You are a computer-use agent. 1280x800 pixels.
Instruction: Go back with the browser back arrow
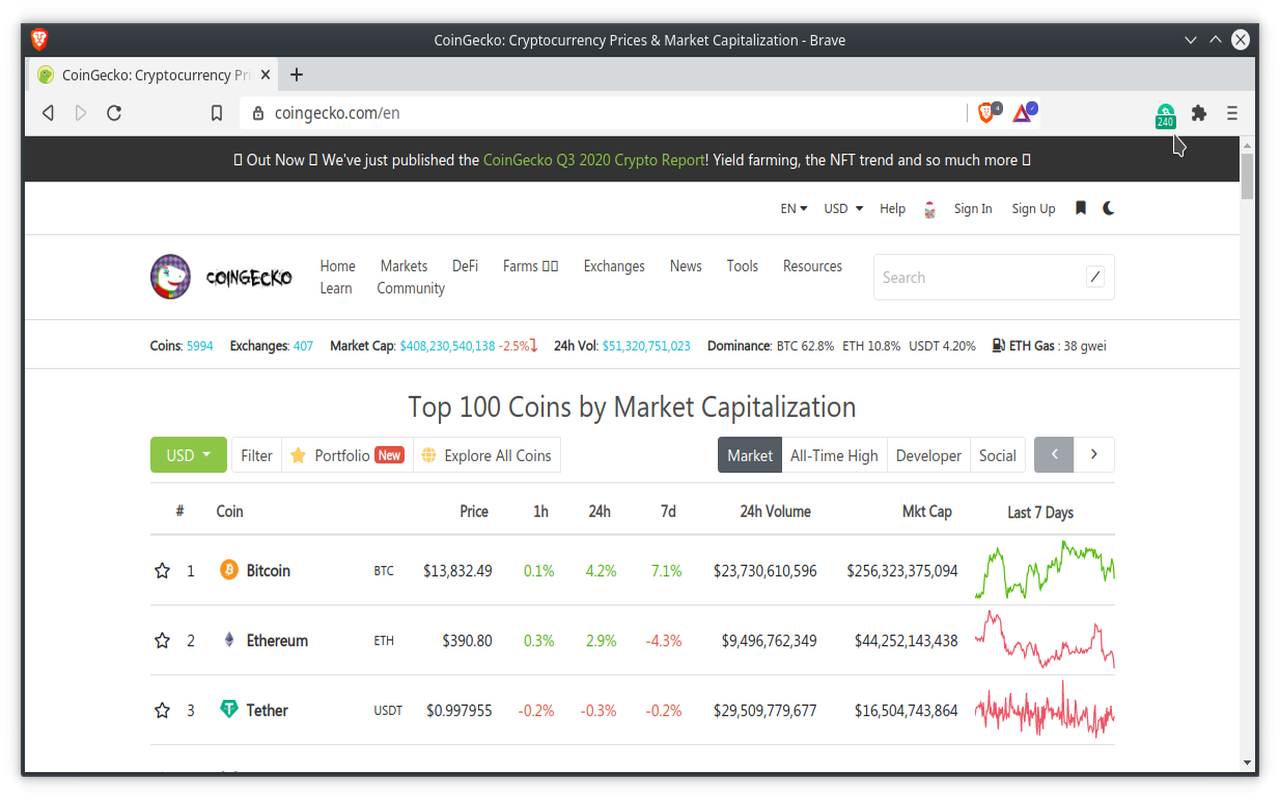click(x=47, y=113)
